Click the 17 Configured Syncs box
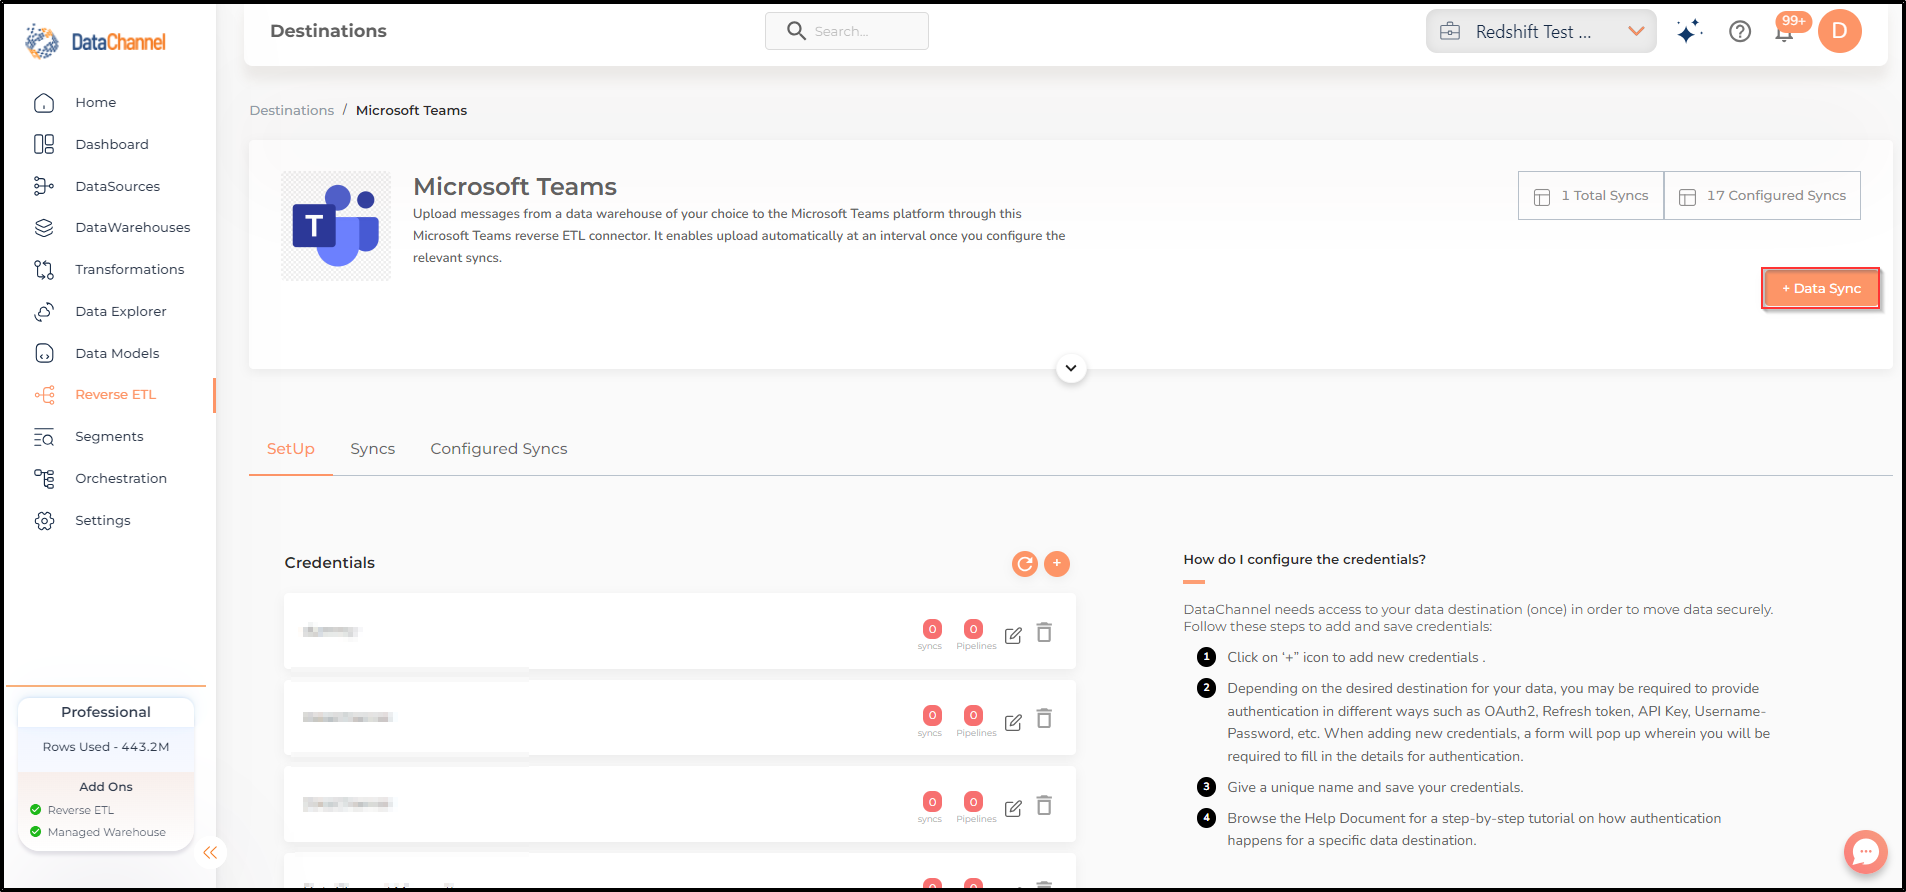The image size is (1906, 892). tap(1762, 195)
